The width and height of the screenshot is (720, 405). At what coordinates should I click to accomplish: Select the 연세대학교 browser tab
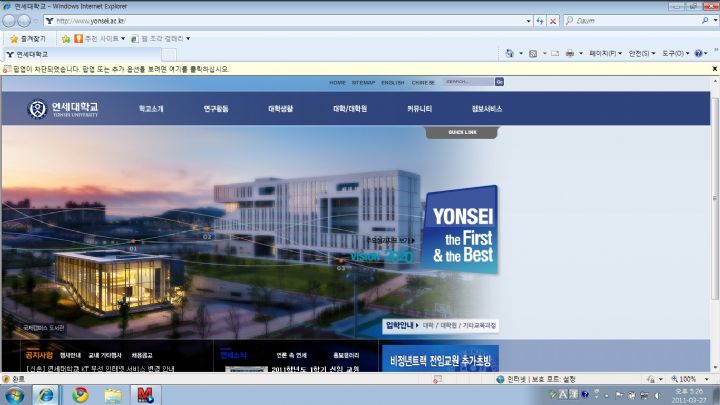coord(82,54)
